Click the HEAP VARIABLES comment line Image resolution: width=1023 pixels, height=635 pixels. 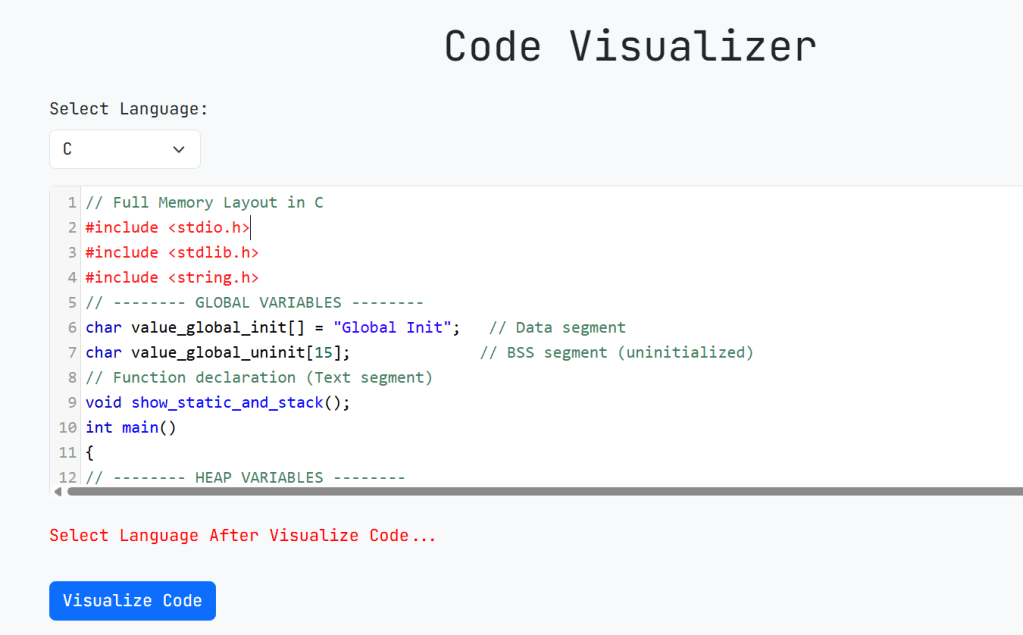tap(245, 477)
